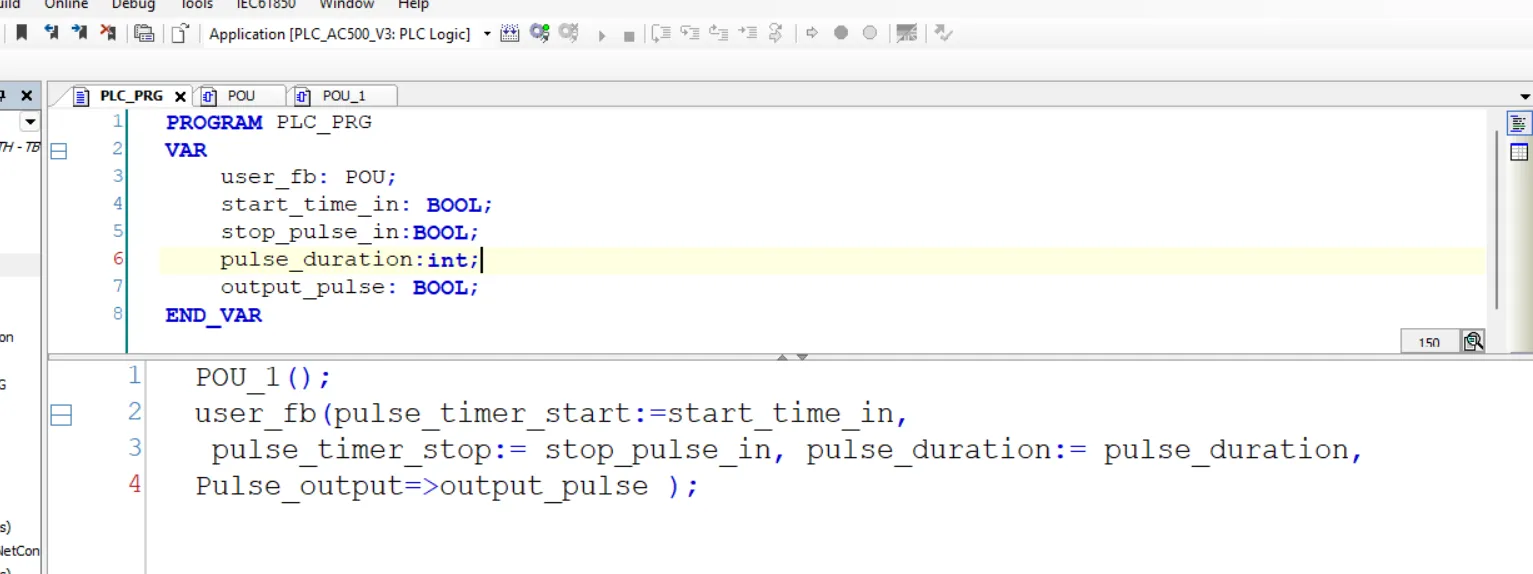The height and width of the screenshot is (574, 1533).
Task: Close the left side panel
Action: pyautogui.click(x=26, y=96)
